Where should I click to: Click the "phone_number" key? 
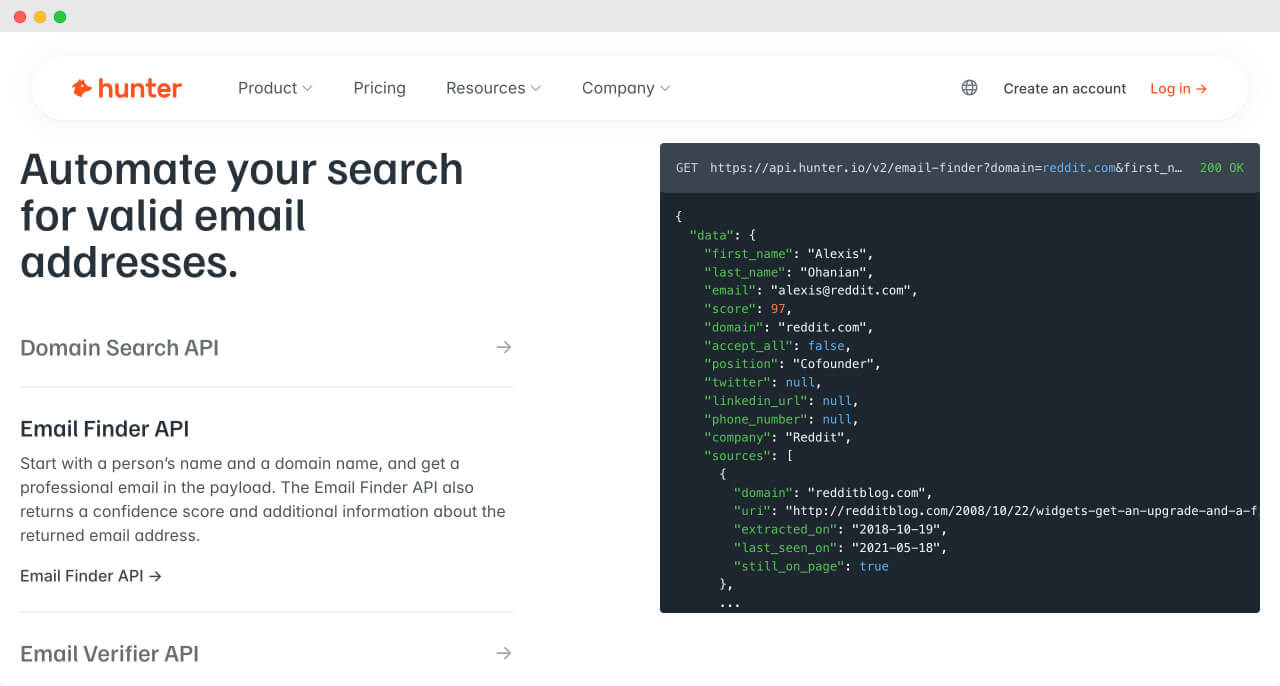pos(755,419)
